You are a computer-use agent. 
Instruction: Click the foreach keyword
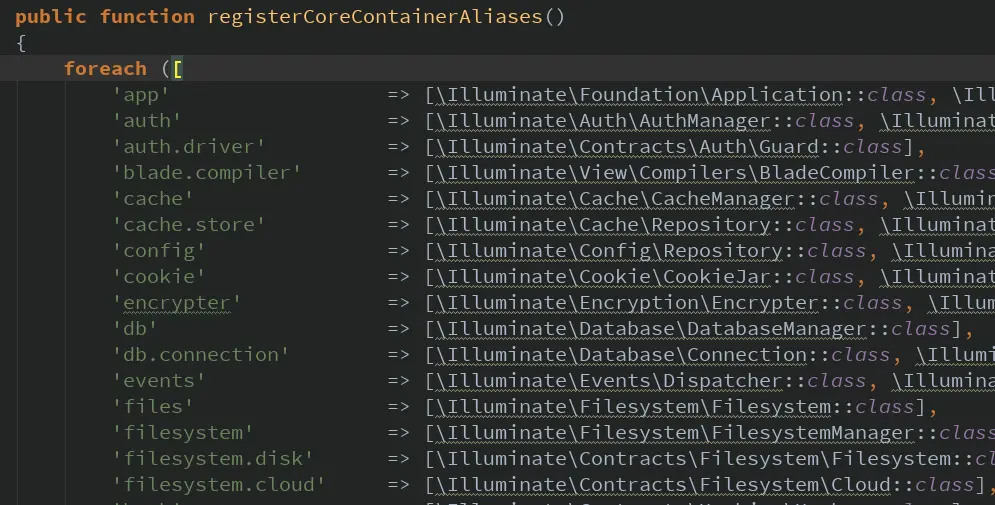[x=105, y=68]
